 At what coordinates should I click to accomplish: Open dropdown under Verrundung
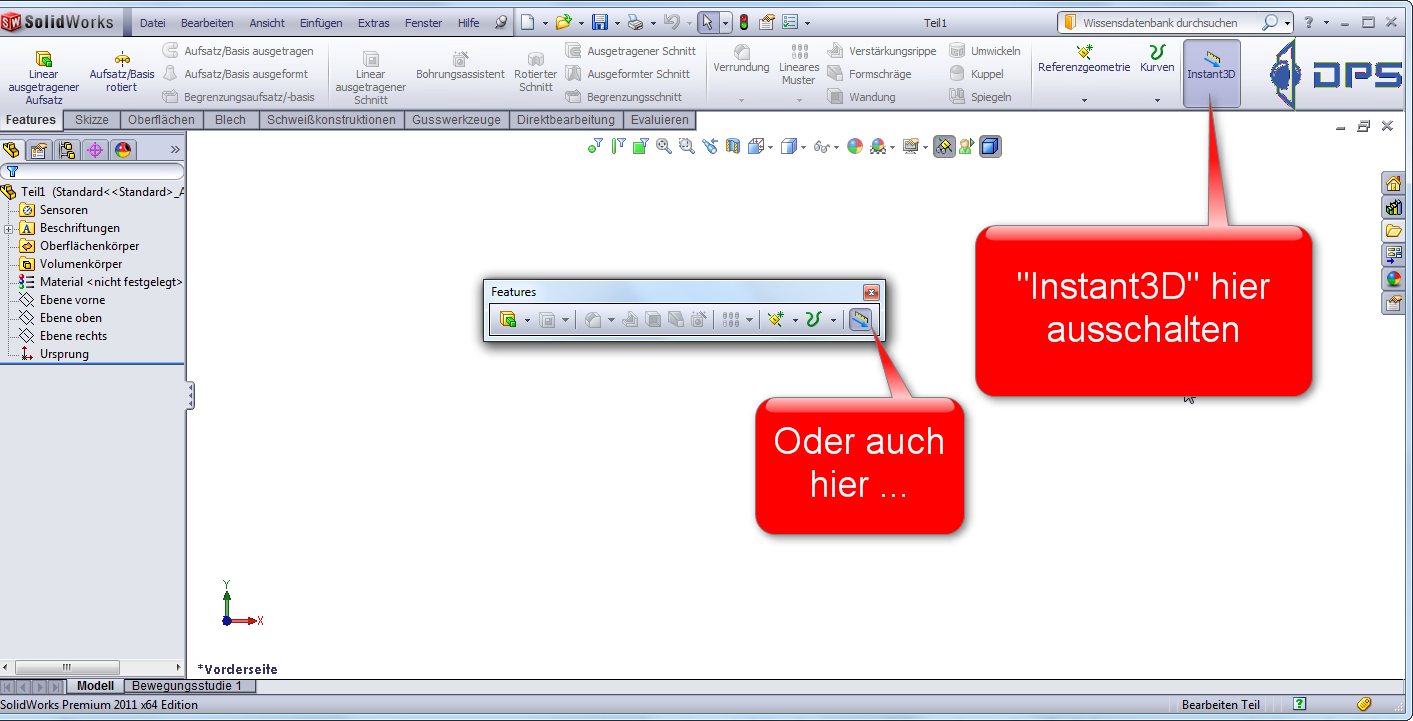(x=741, y=100)
